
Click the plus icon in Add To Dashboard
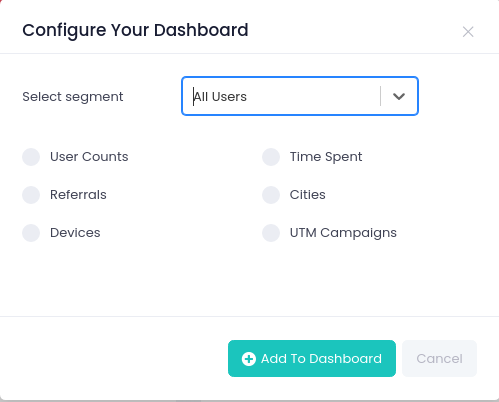pos(249,359)
